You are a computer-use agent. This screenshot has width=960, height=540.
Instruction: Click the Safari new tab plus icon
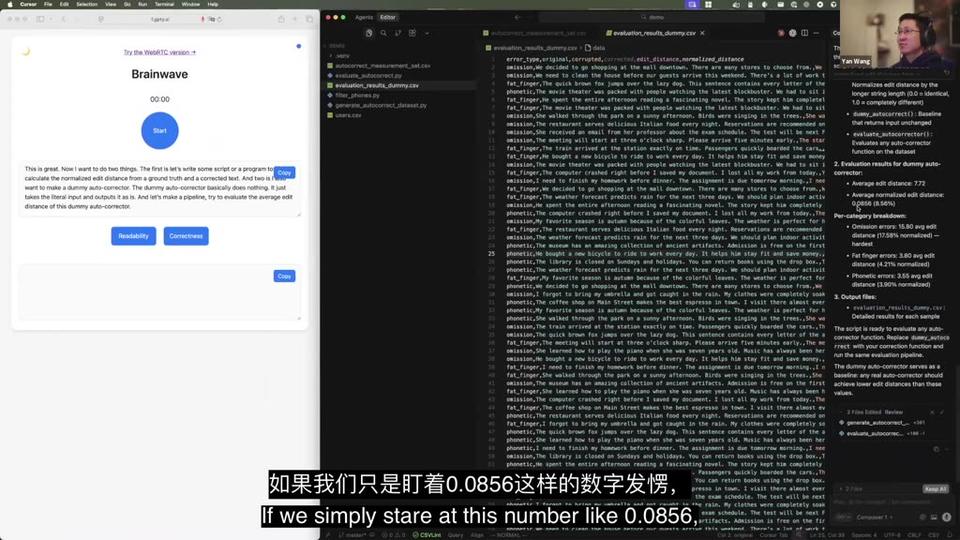tap(295, 19)
